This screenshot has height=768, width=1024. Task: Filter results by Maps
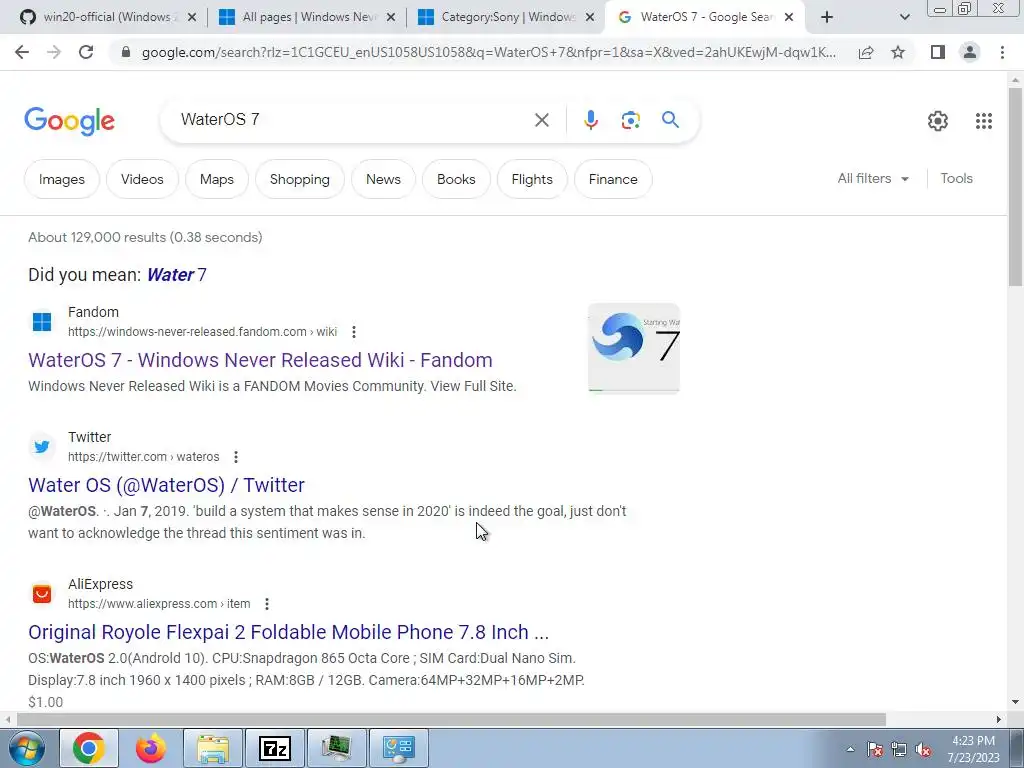pyautogui.click(x=217, y=179)
